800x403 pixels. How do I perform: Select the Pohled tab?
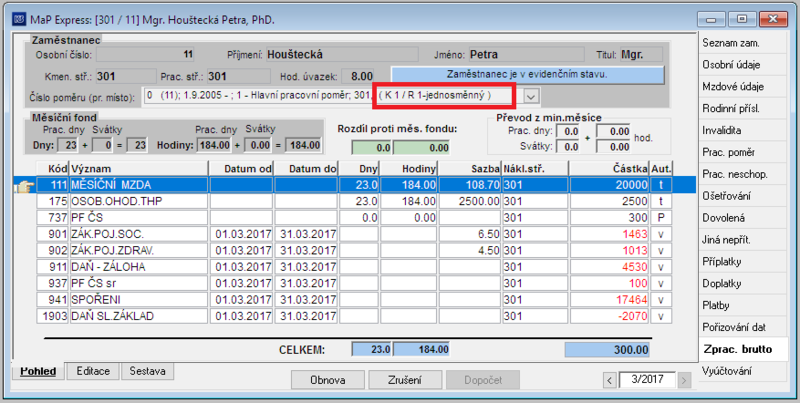(38, 372)
